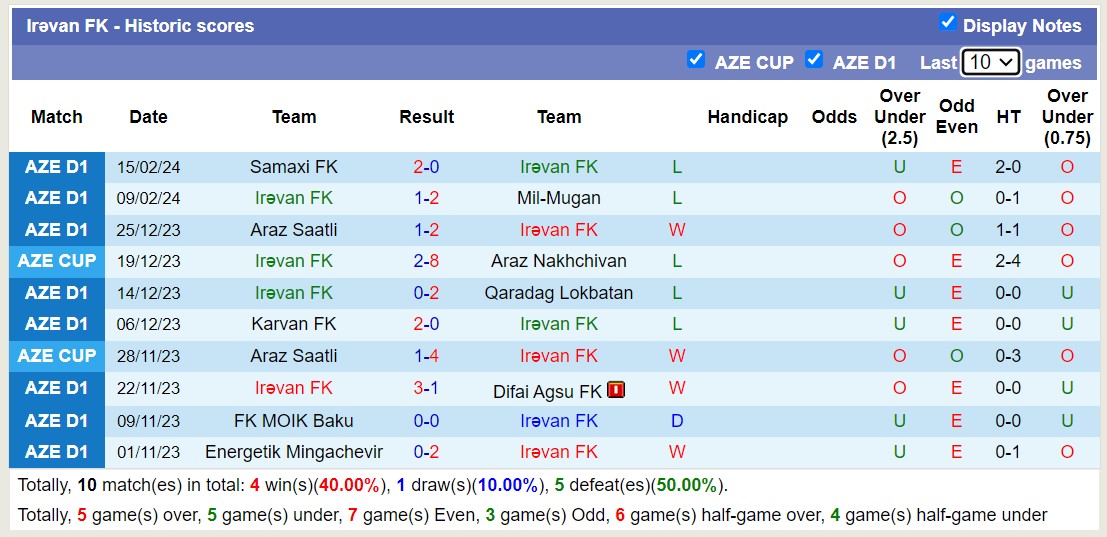Select the Karvan FK team link
Image resolution: width=1107 pixels, height=537 pixels.
(x=294, y=324)
